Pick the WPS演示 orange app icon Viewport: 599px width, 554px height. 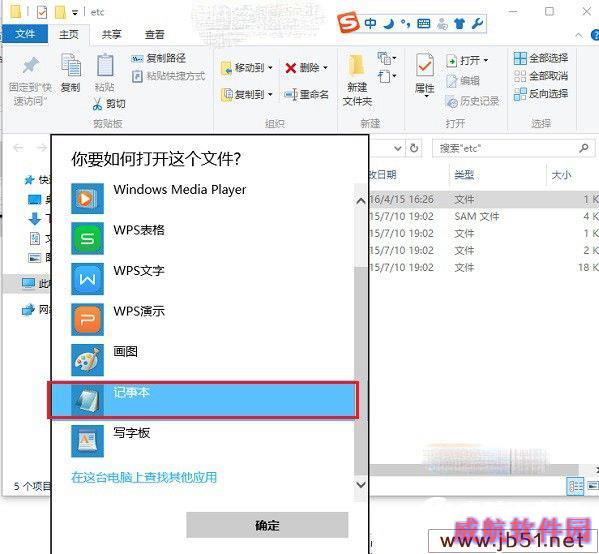point(87,320)
